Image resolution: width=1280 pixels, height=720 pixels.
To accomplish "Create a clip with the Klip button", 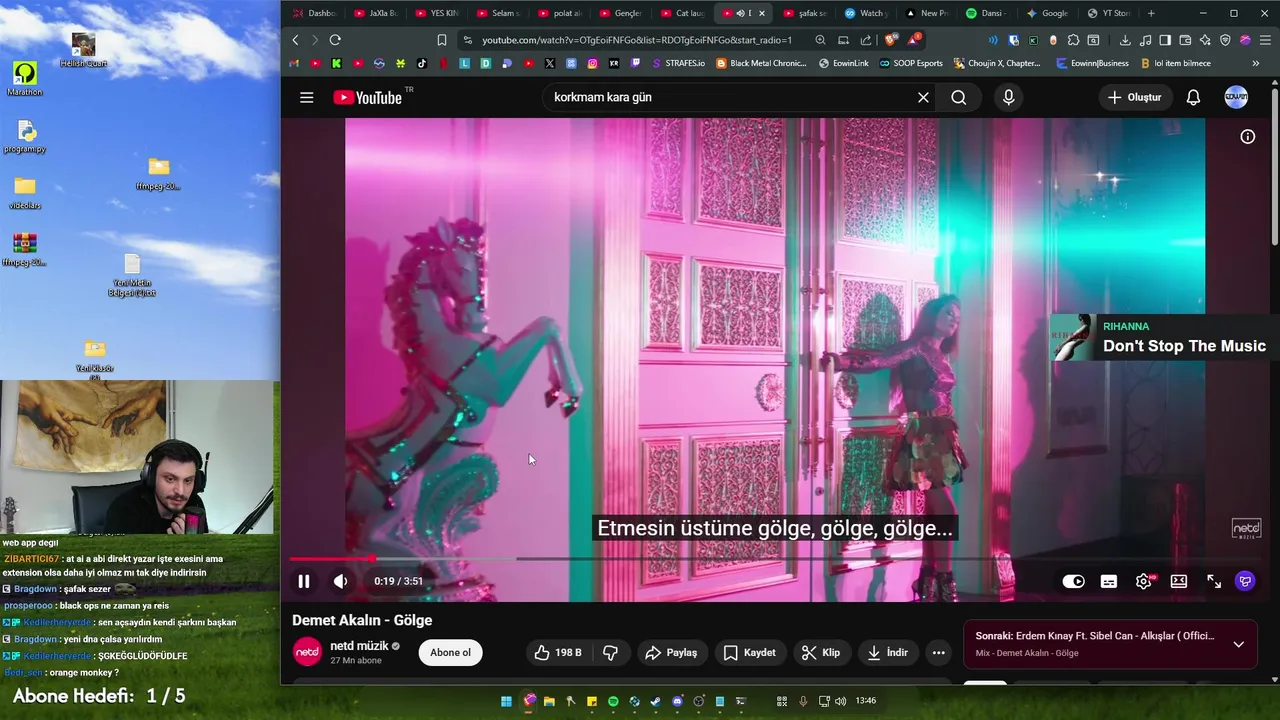I will [820, 652].
